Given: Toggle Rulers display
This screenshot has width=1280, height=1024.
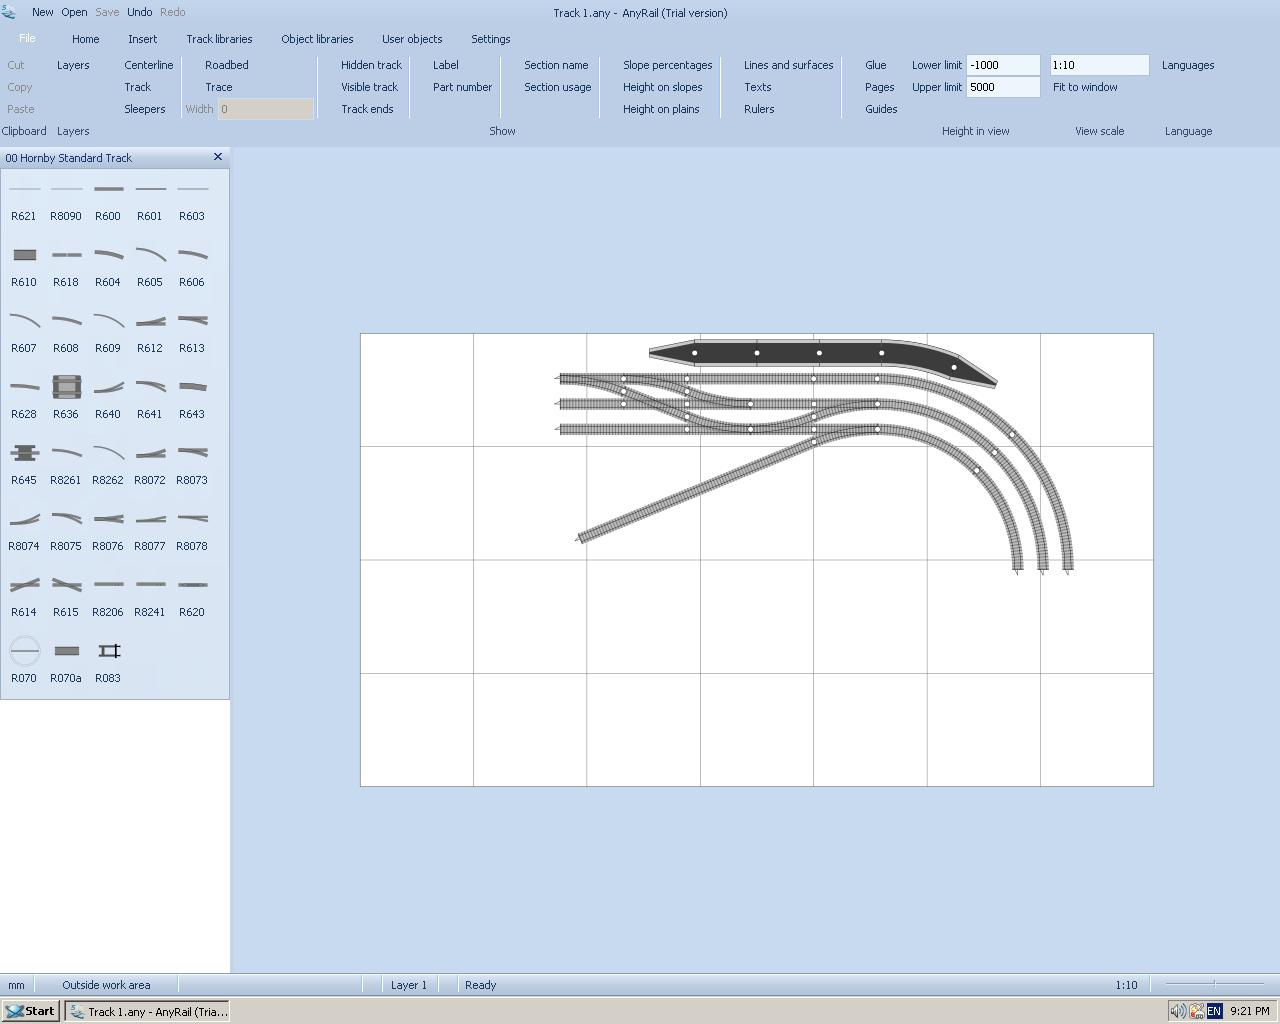Looking at the screenshot, I should click(x=759, y=109).
